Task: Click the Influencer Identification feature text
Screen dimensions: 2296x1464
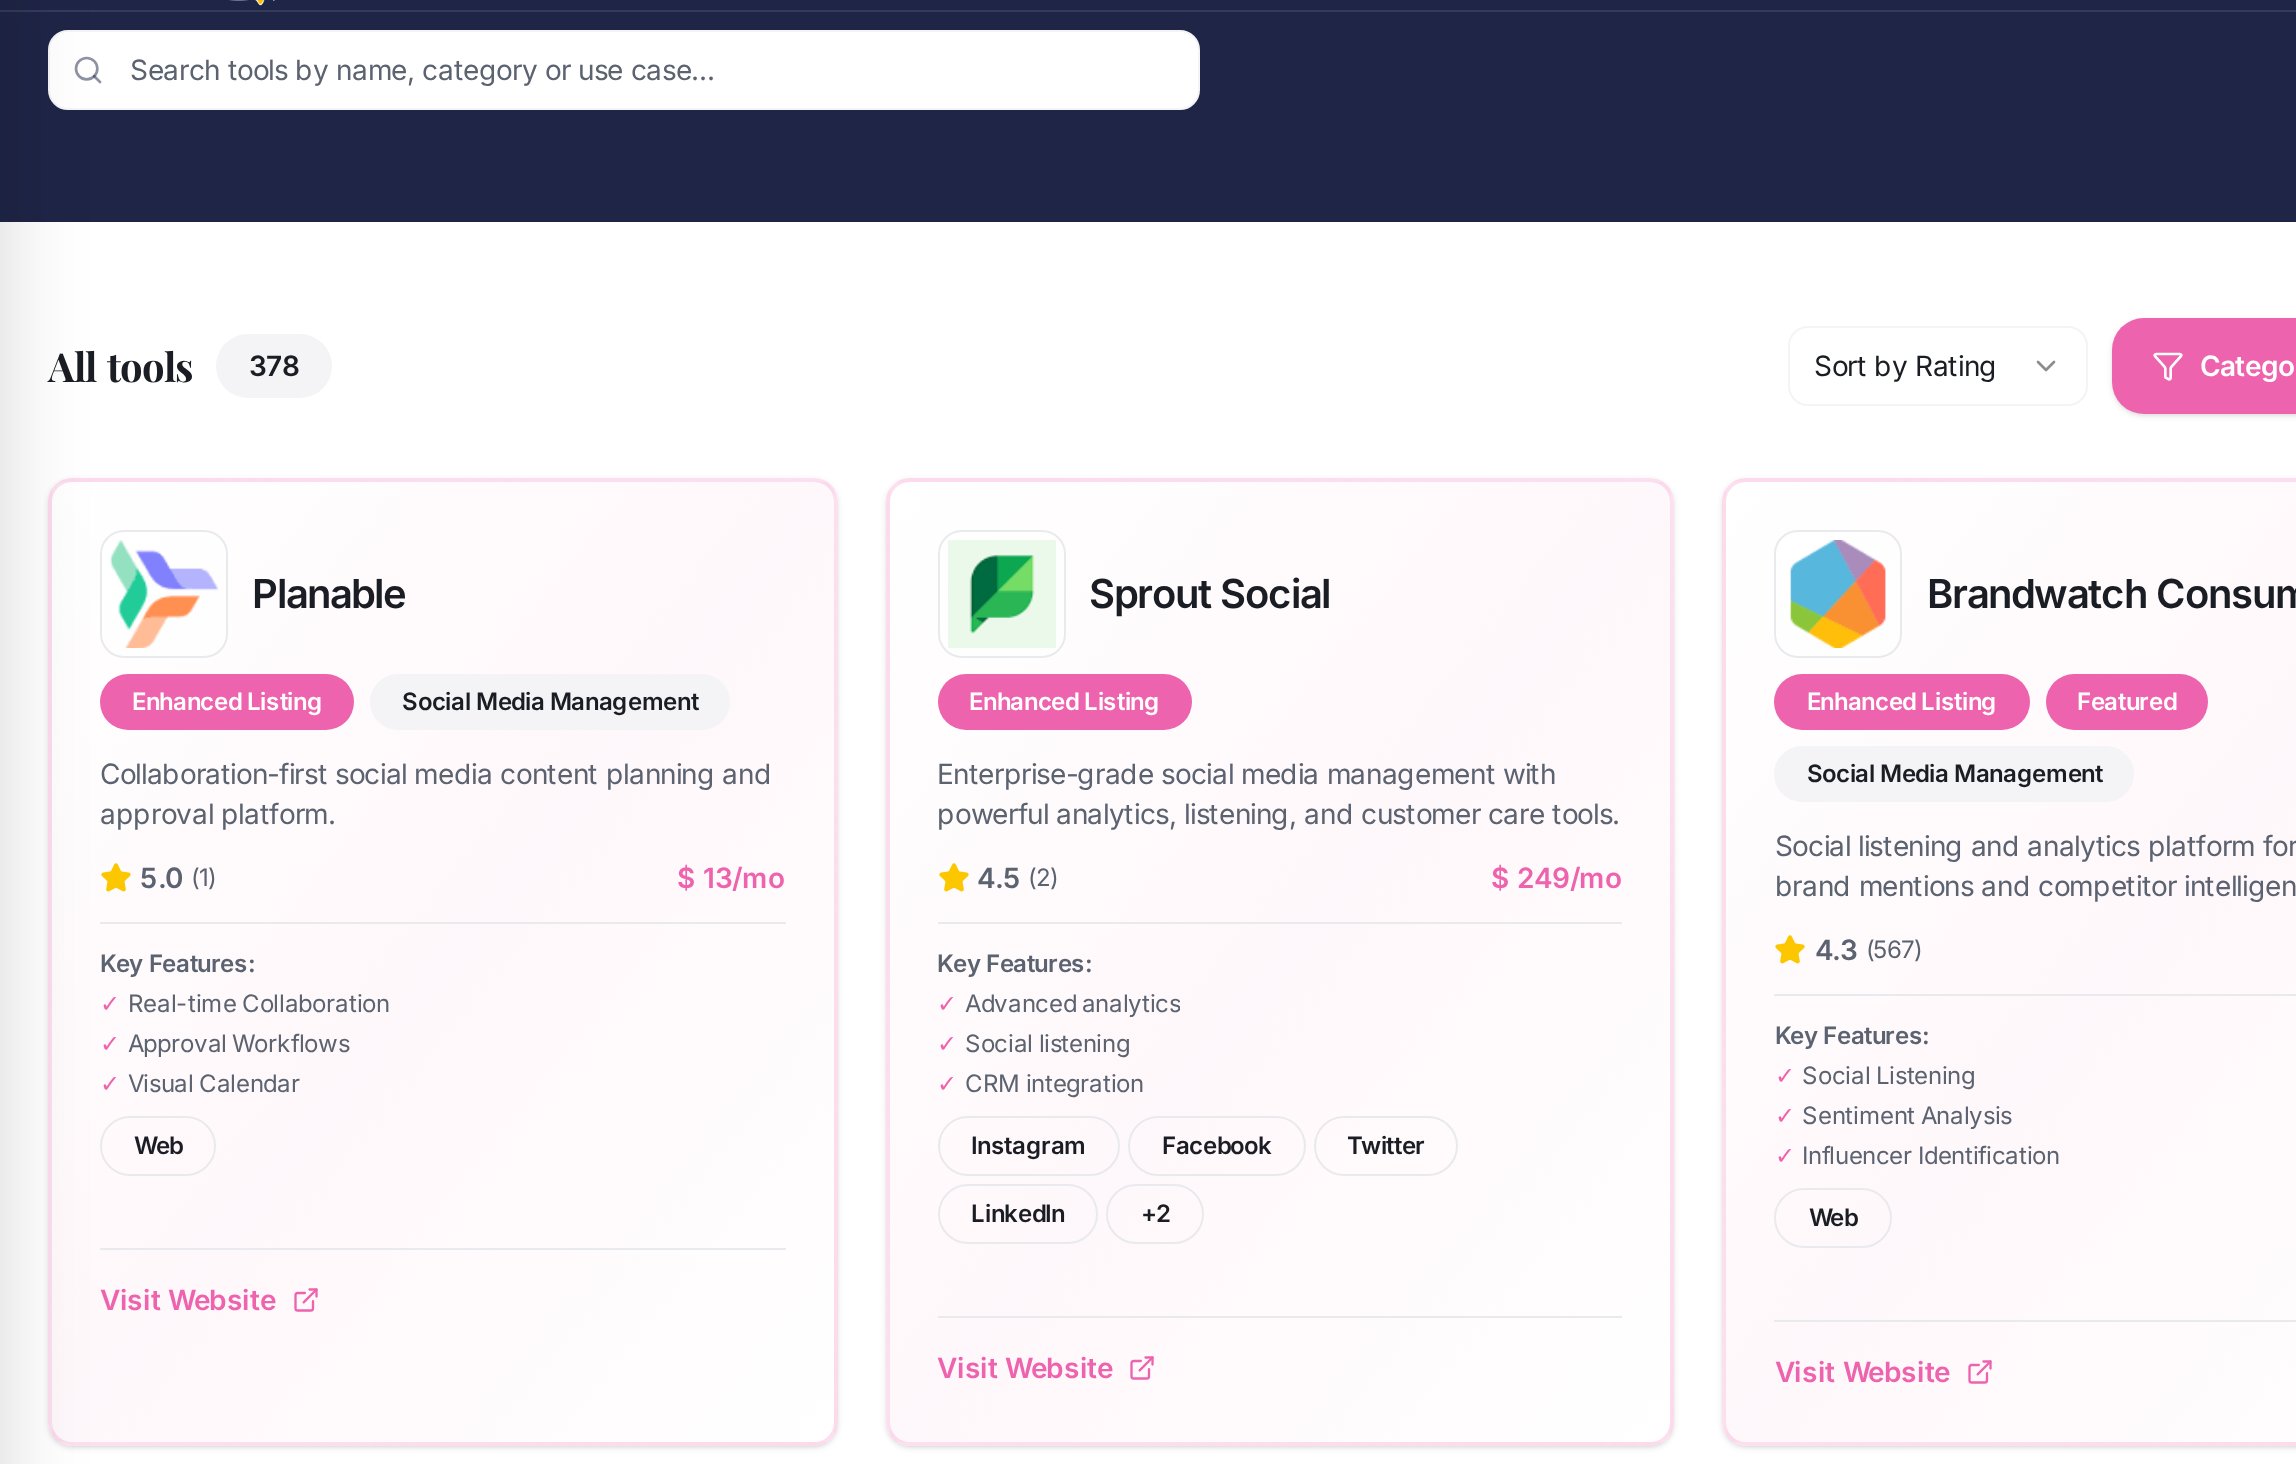Action: tap(1931, 1156)
